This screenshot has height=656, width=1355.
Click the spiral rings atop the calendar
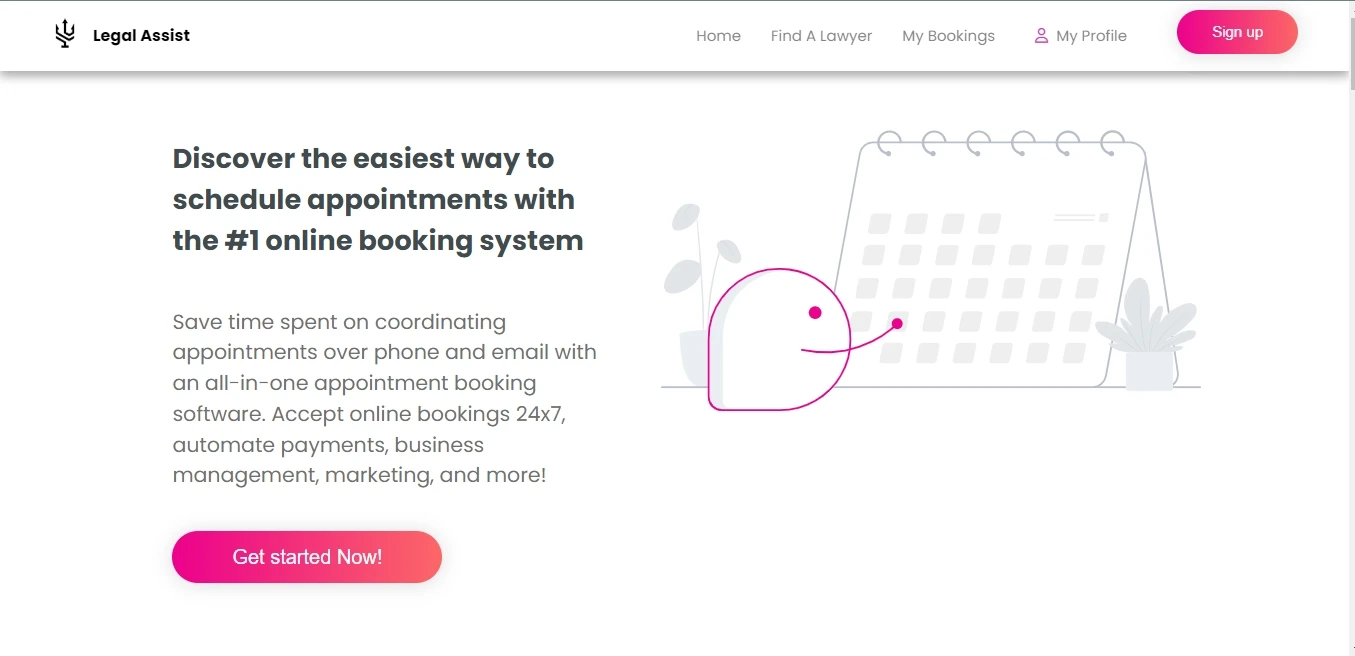coord(1001,145)
